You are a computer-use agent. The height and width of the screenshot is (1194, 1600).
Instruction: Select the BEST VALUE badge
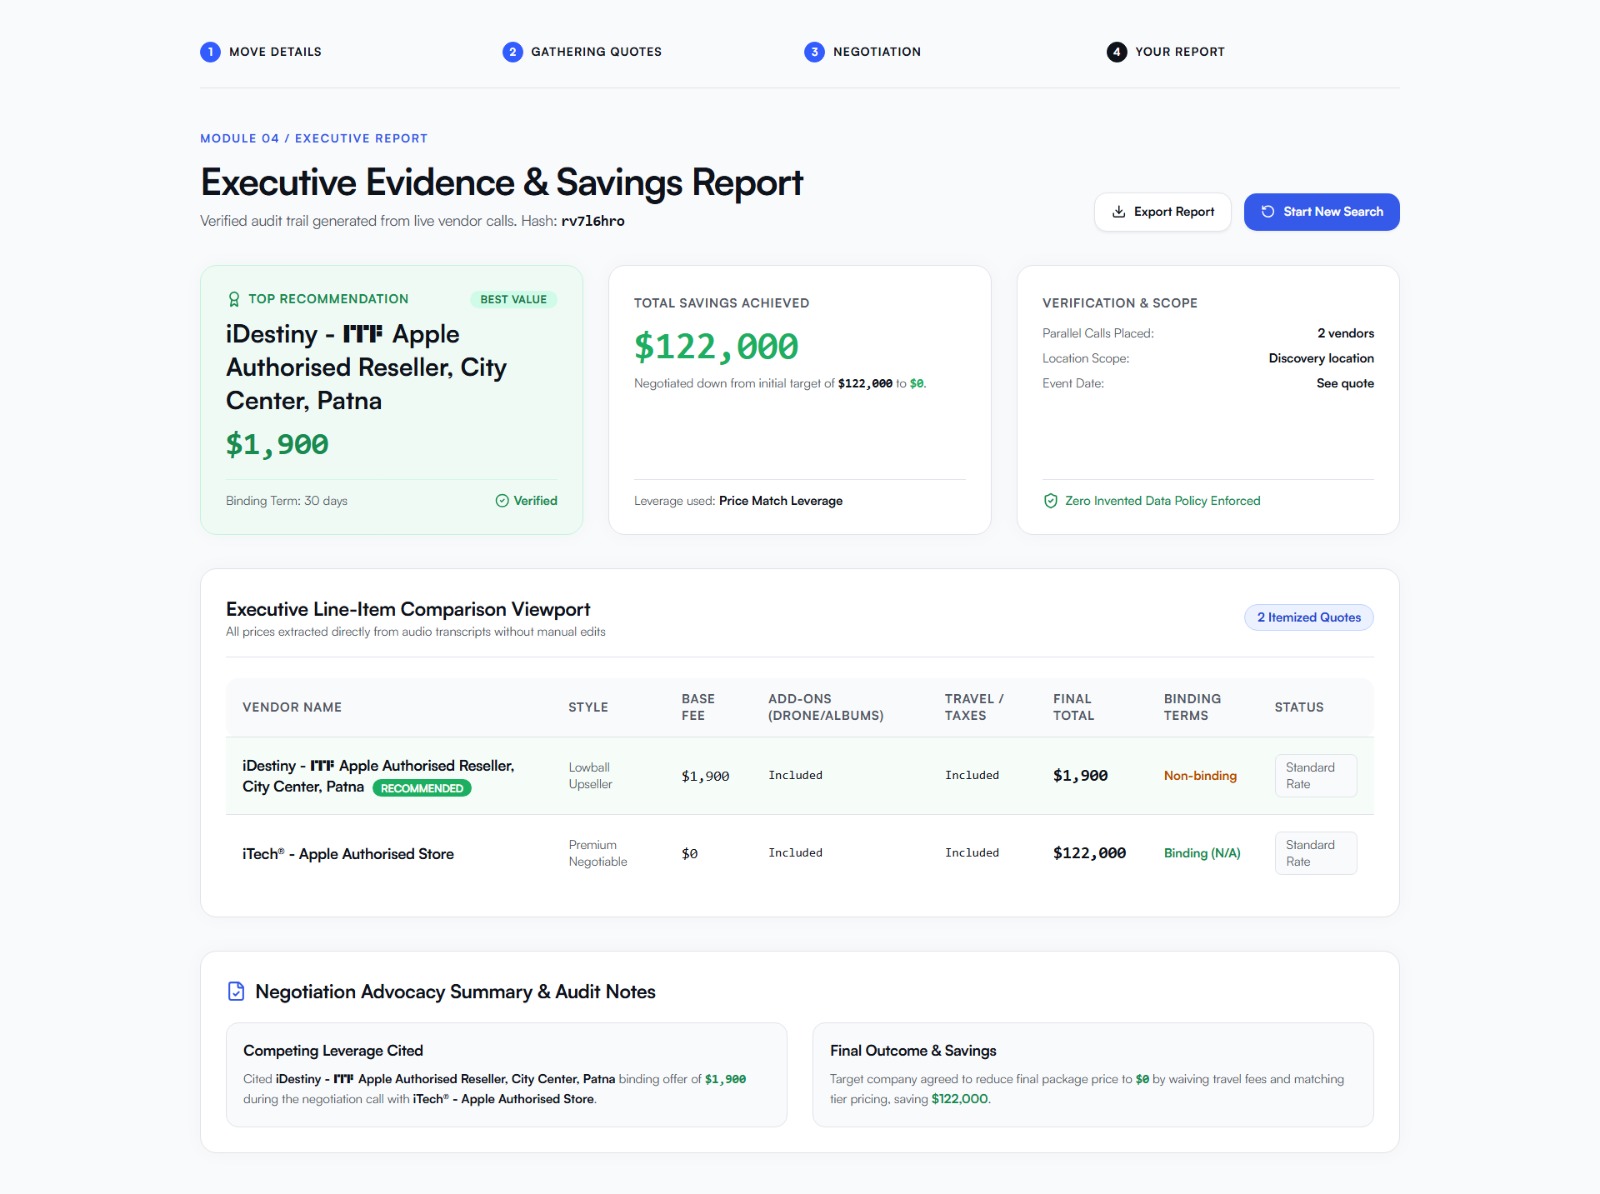[513, 299]
